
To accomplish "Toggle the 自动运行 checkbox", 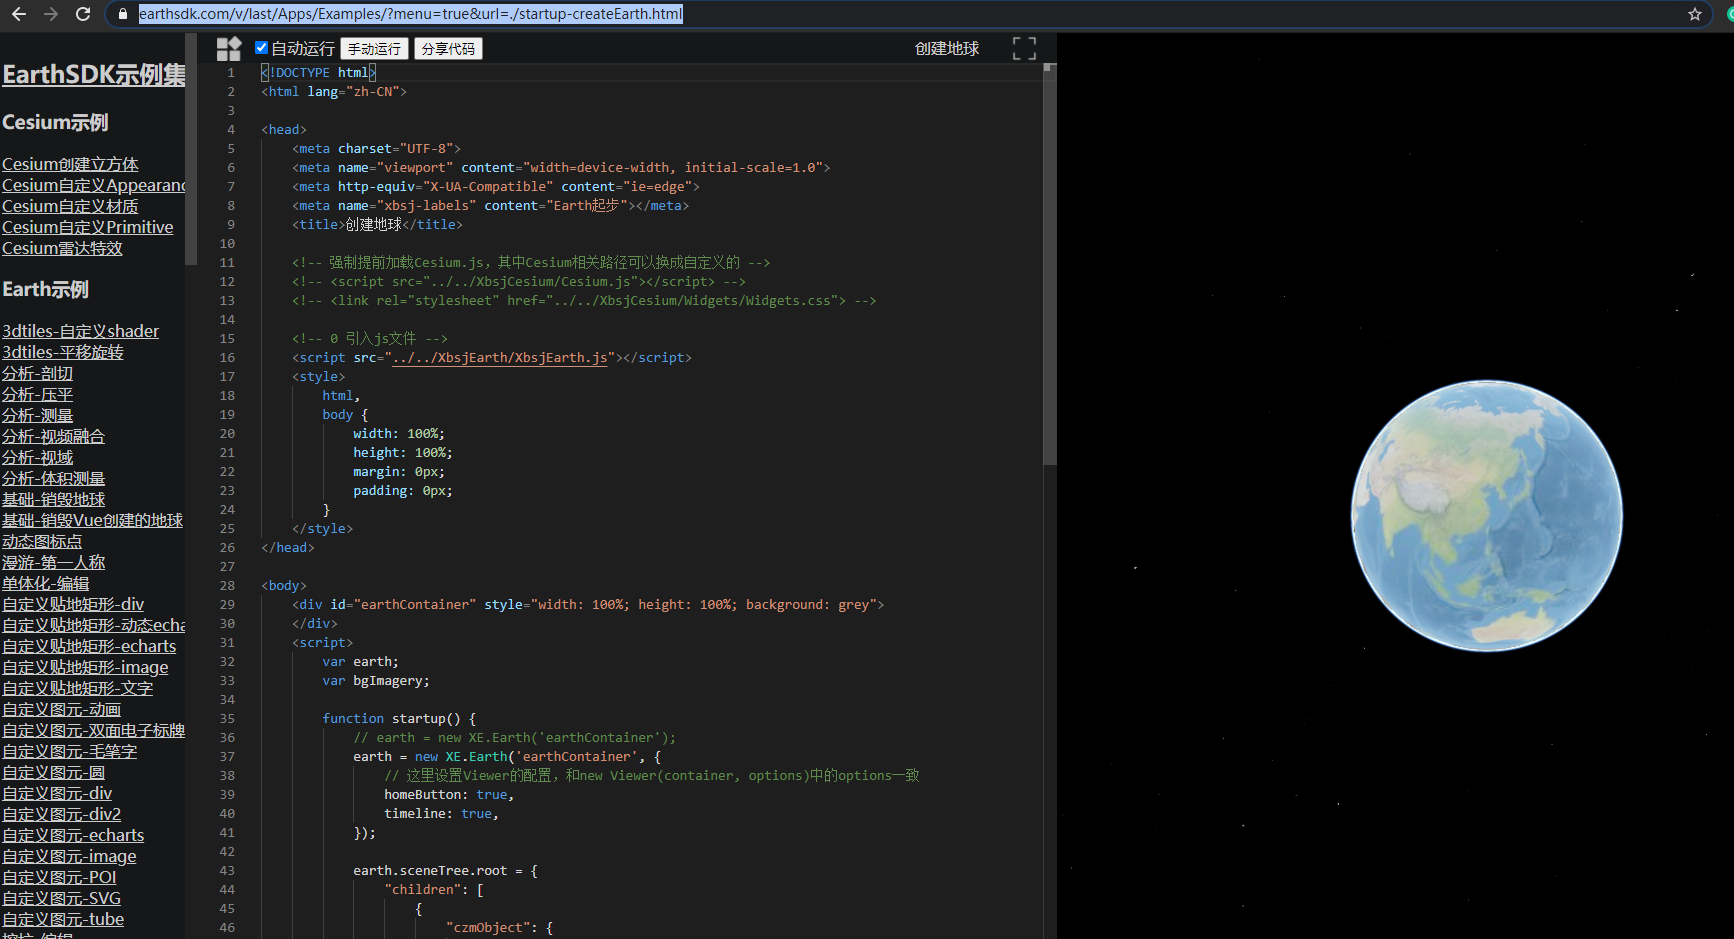I will [x=261, y=48].
